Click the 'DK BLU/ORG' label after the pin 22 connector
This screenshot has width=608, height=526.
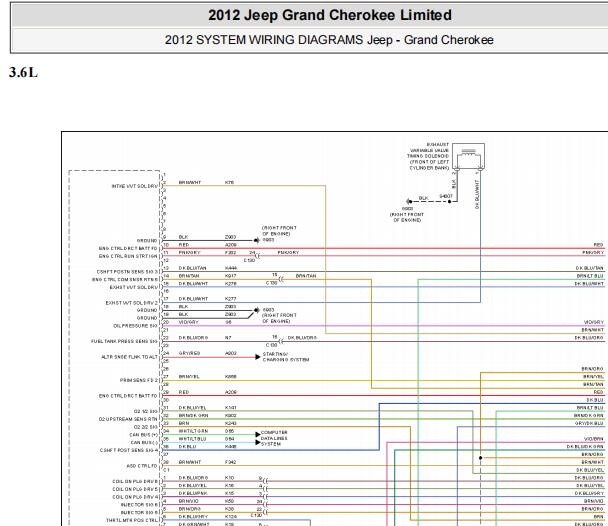tap(302, 338)
